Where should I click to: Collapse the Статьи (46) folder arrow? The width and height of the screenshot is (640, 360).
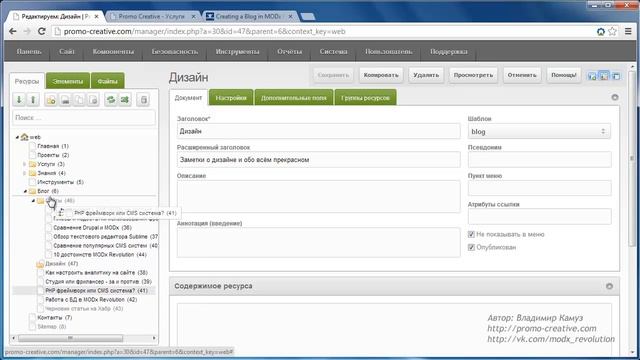pos(33,200)
